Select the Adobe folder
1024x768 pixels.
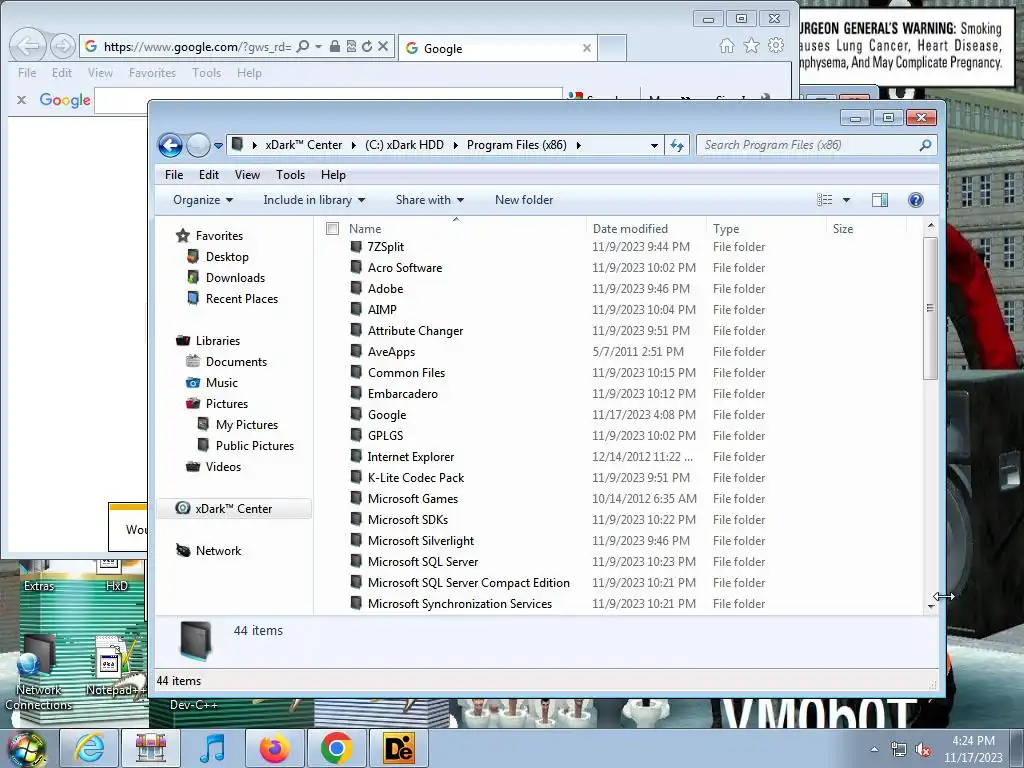pos(385,289)
